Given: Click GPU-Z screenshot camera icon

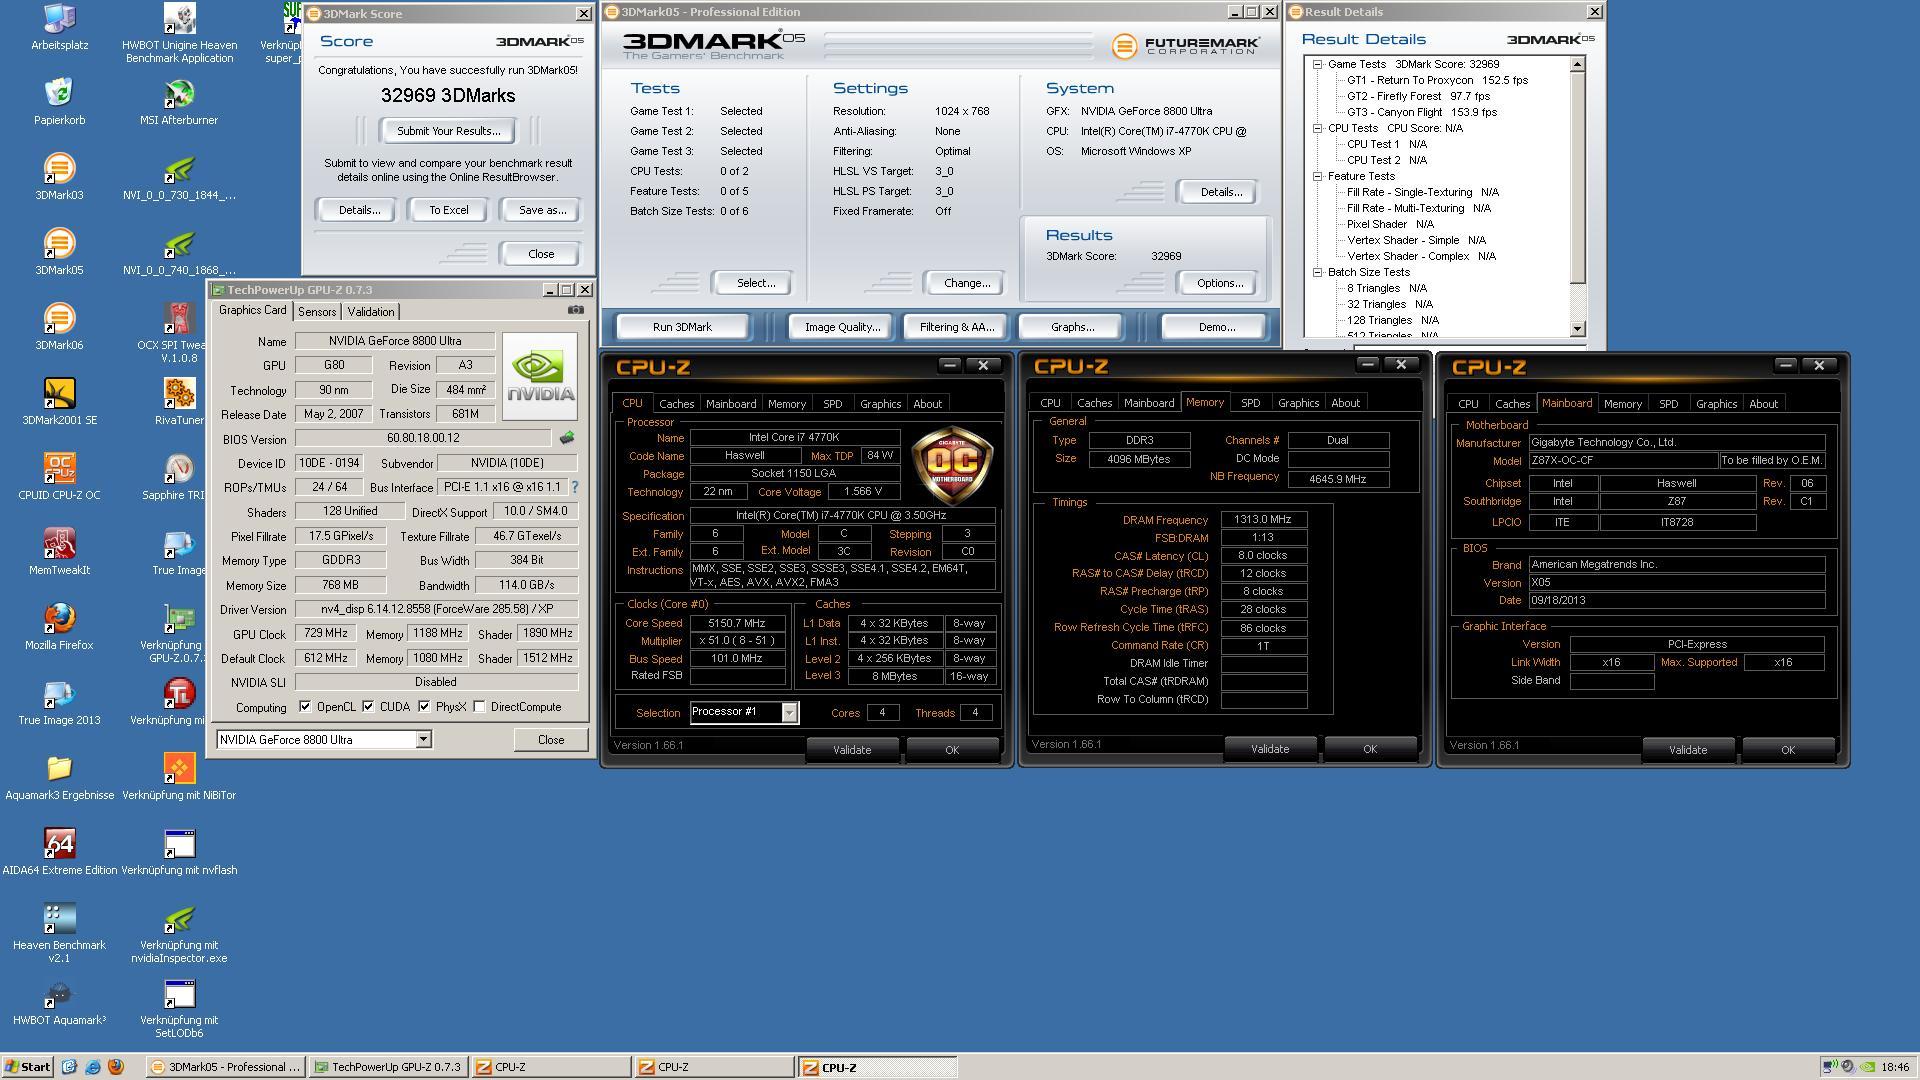Looking at the screenshot, I should point(575,310).
